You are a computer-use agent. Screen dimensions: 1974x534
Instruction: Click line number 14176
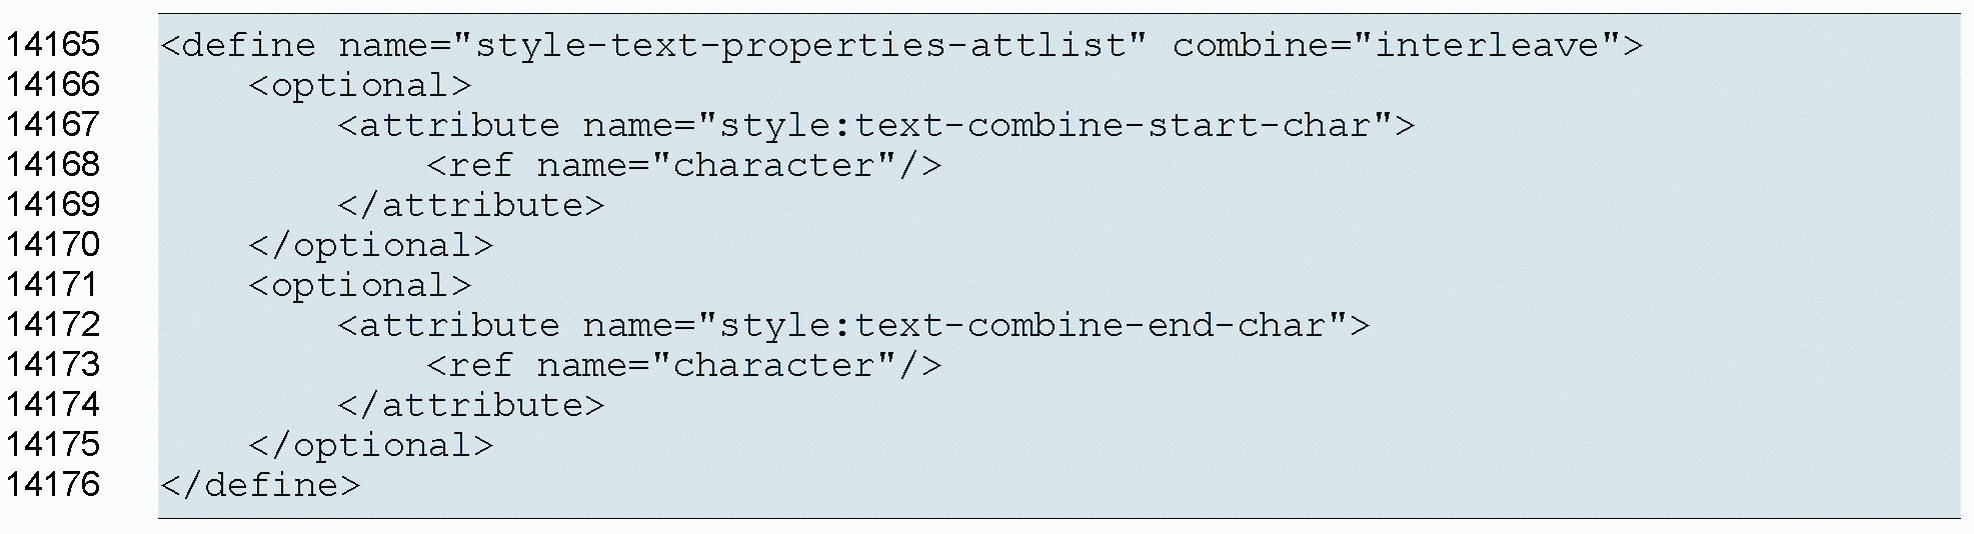[53, 485]
